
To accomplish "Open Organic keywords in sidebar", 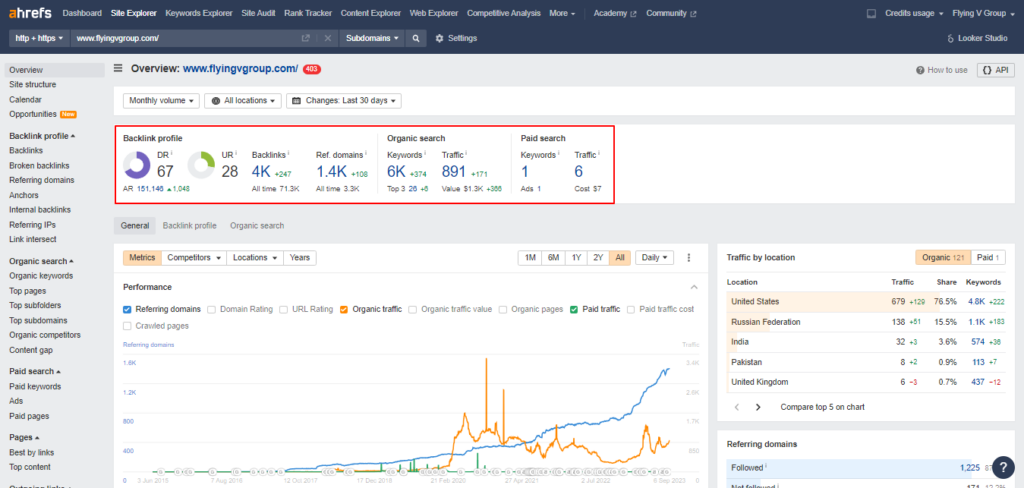I will pyautogui.click(x=41, y=276).
